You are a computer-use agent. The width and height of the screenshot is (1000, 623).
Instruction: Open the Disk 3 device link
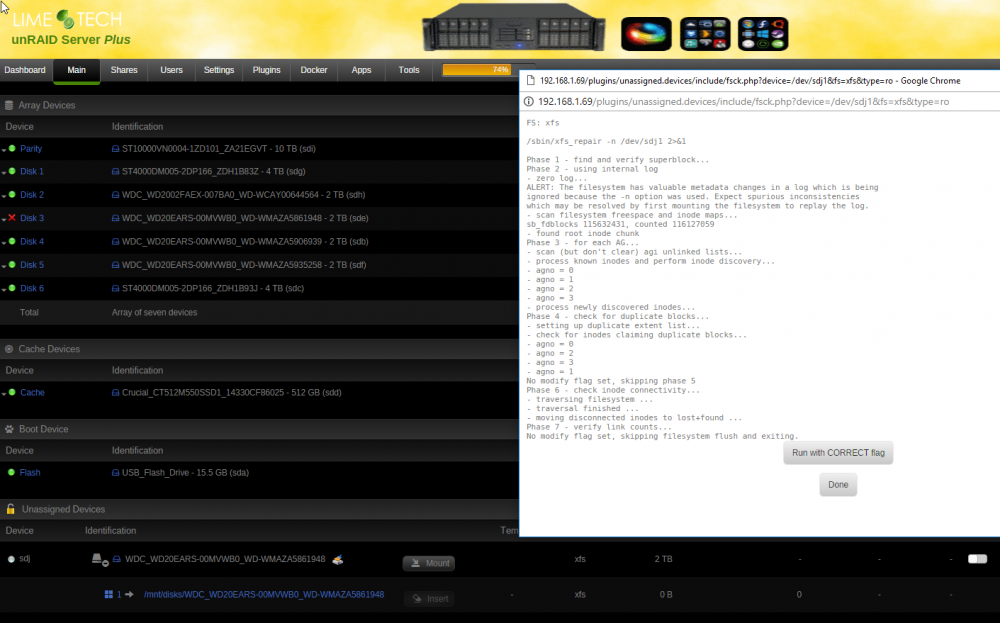32,218
